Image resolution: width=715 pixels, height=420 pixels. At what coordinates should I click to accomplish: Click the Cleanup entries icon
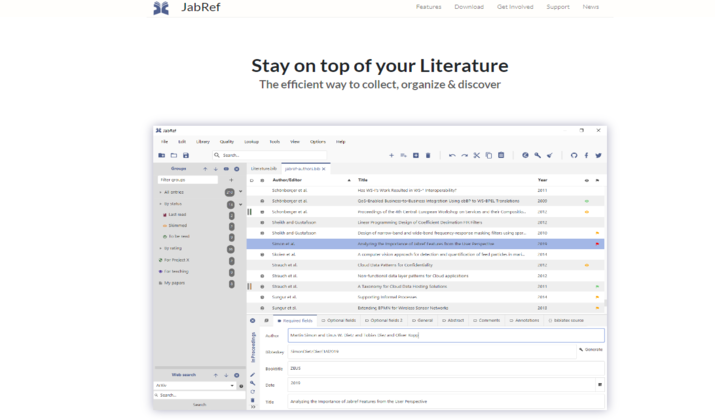550,156
